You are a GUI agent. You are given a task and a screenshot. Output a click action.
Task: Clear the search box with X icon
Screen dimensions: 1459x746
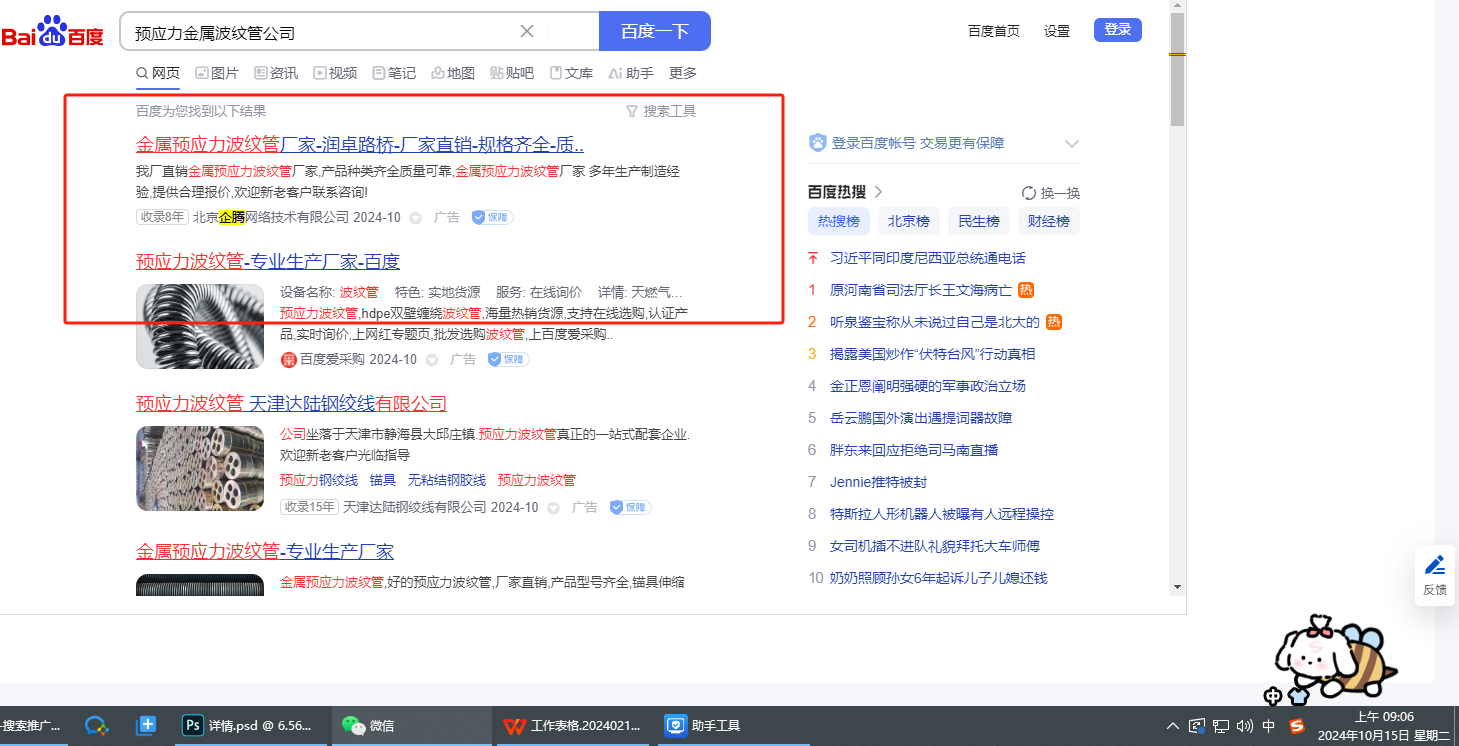tap(527, 31)
